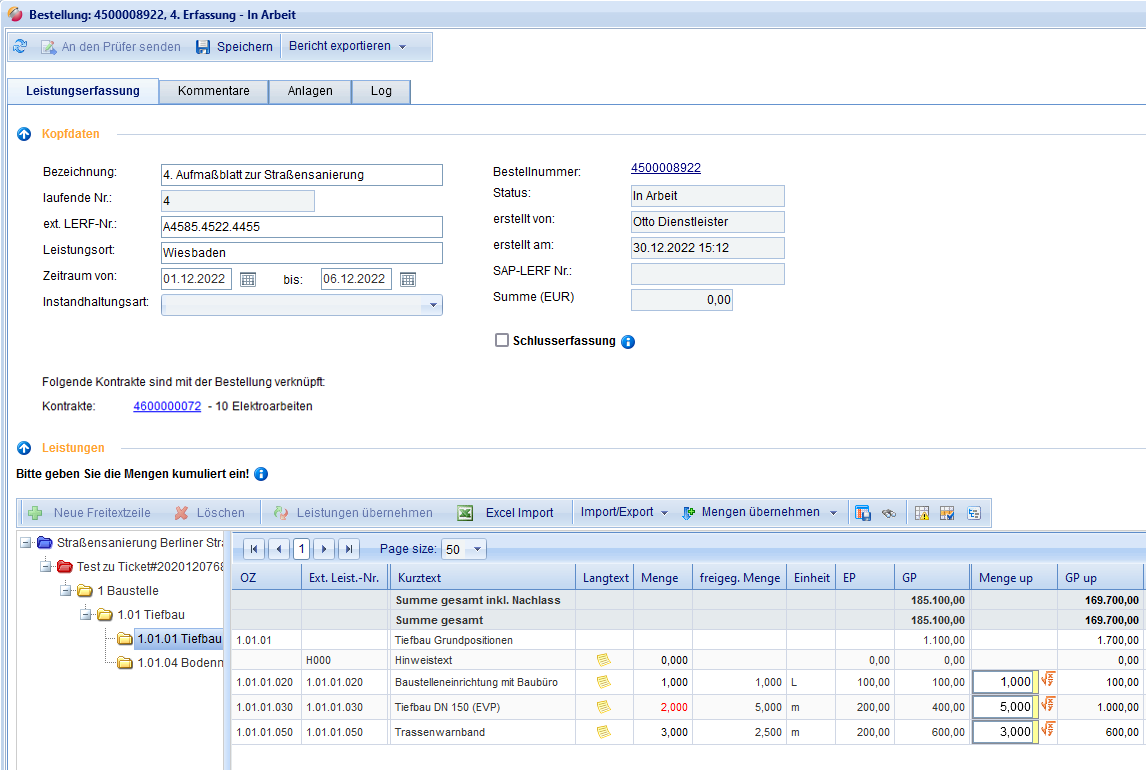Enable the Schlusserfassung checkbox

(502, 341)
